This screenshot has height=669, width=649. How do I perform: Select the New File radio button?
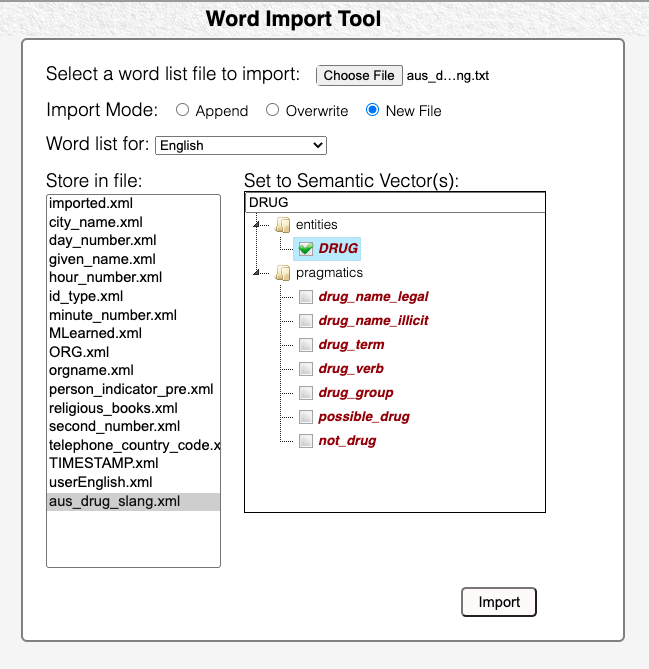[x=373, y=110]
